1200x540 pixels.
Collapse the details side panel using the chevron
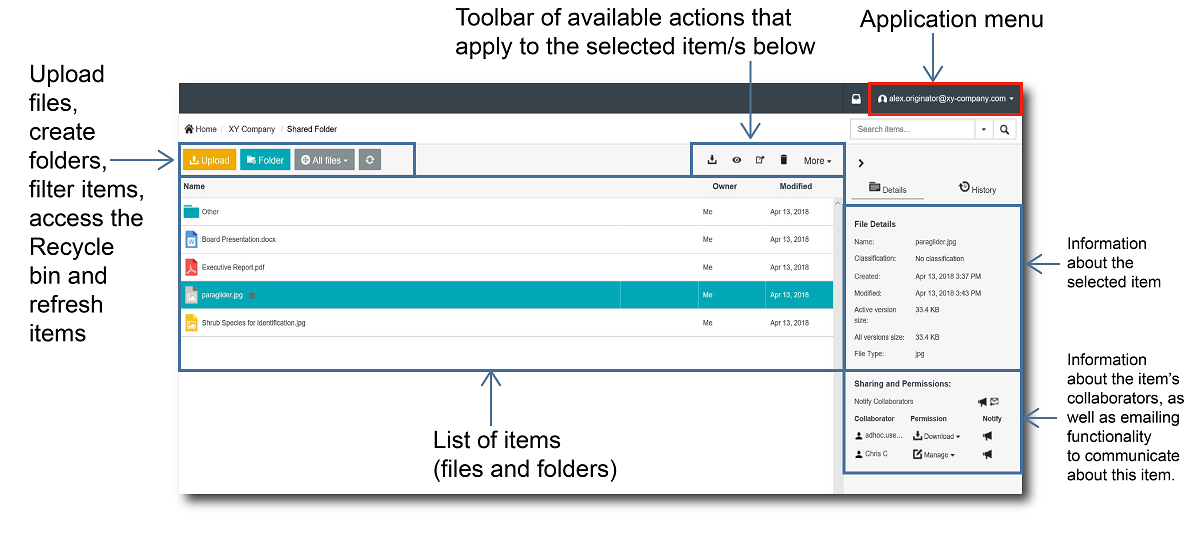[861, 162]
